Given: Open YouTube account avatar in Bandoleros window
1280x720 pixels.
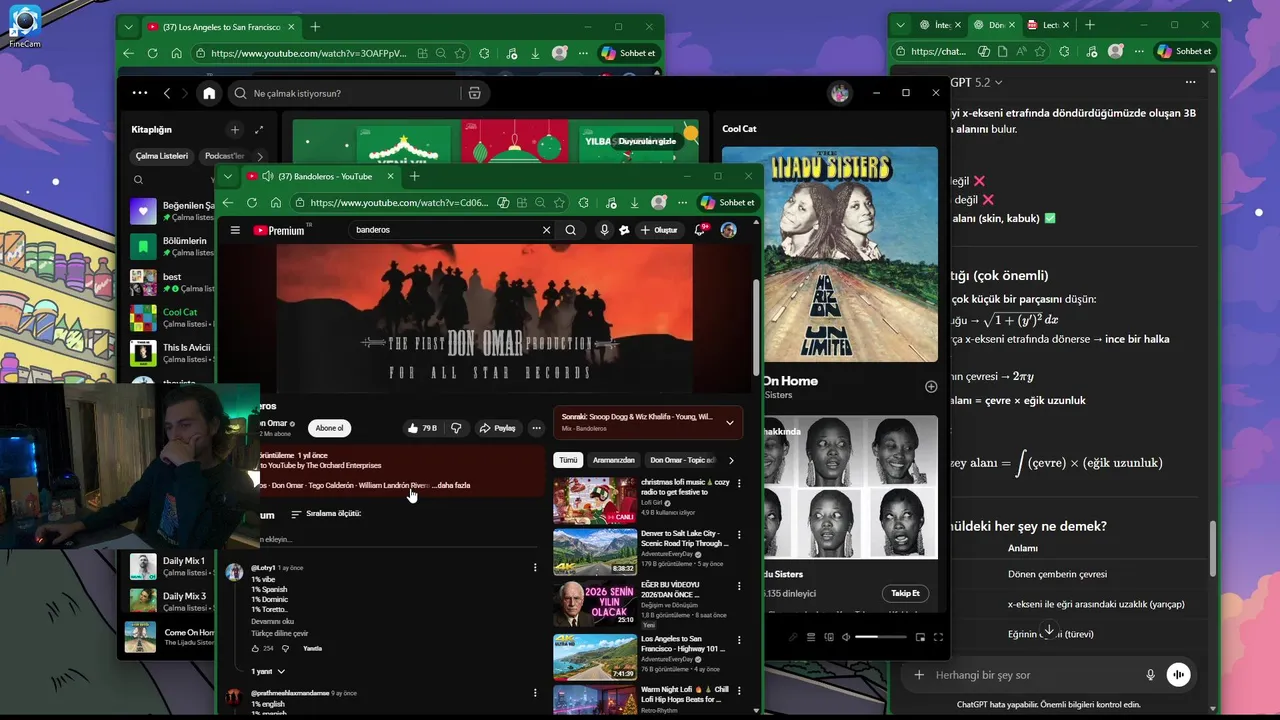Looking at the screenshot, I should click(729, 230).
